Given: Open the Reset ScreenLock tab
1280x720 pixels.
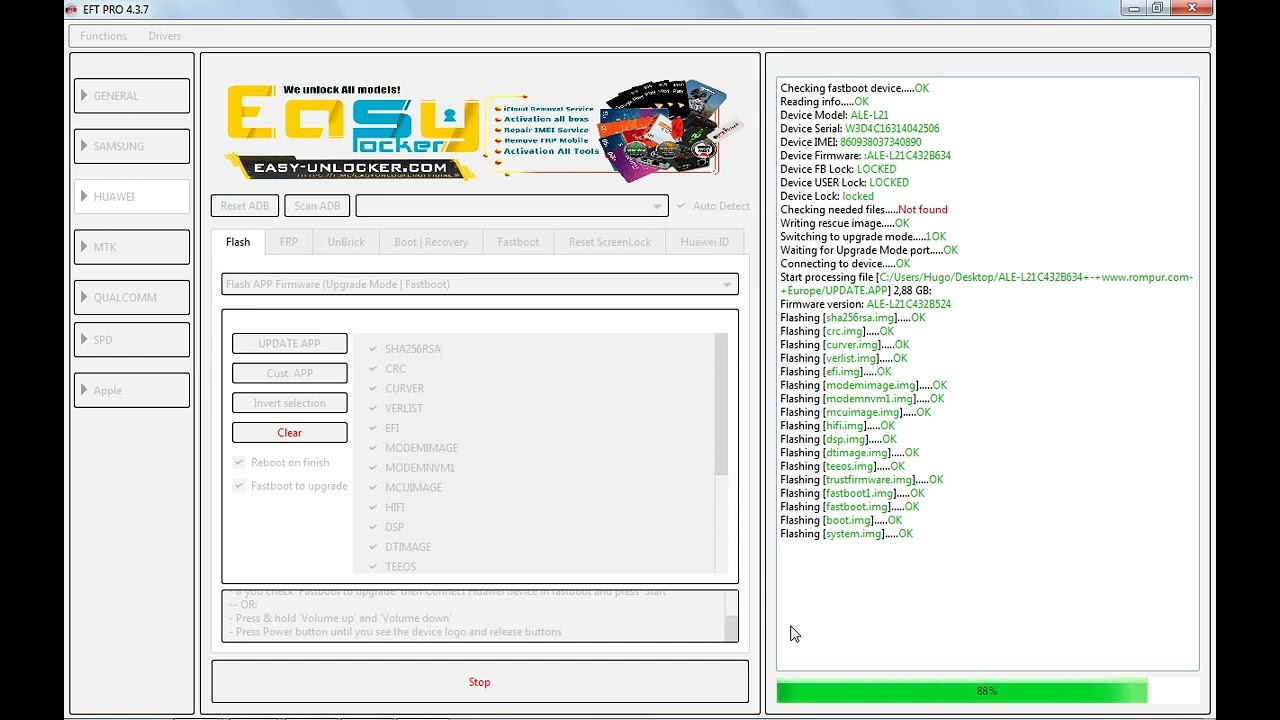Looking at the screenshot, I should 610,242.
